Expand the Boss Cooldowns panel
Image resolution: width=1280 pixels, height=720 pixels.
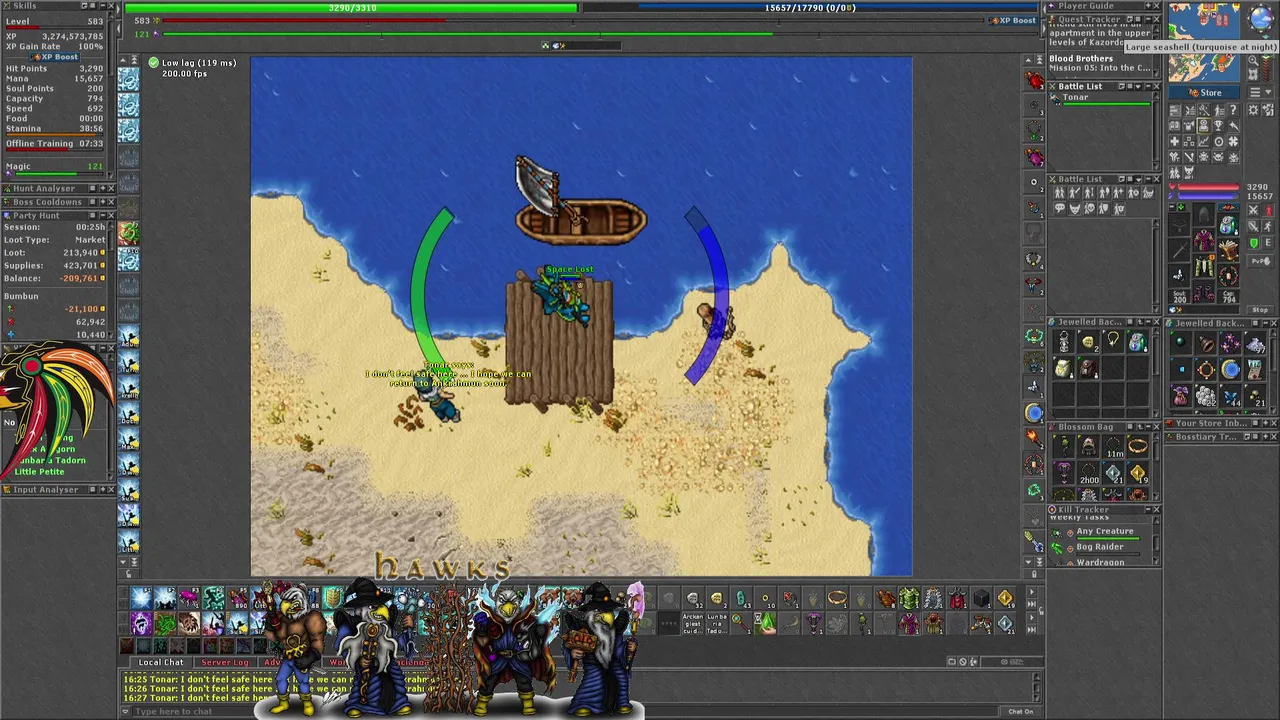click(103, 202)
